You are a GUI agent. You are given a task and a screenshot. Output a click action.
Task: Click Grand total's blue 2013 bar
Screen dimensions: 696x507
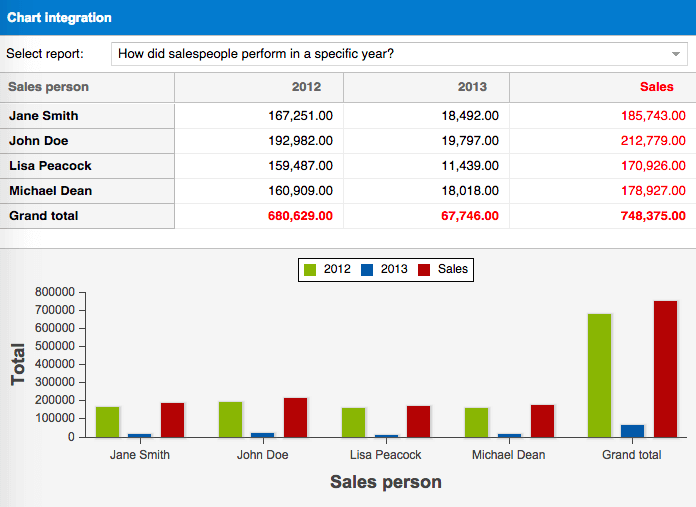pyautogui.click(x=633, y=431)
